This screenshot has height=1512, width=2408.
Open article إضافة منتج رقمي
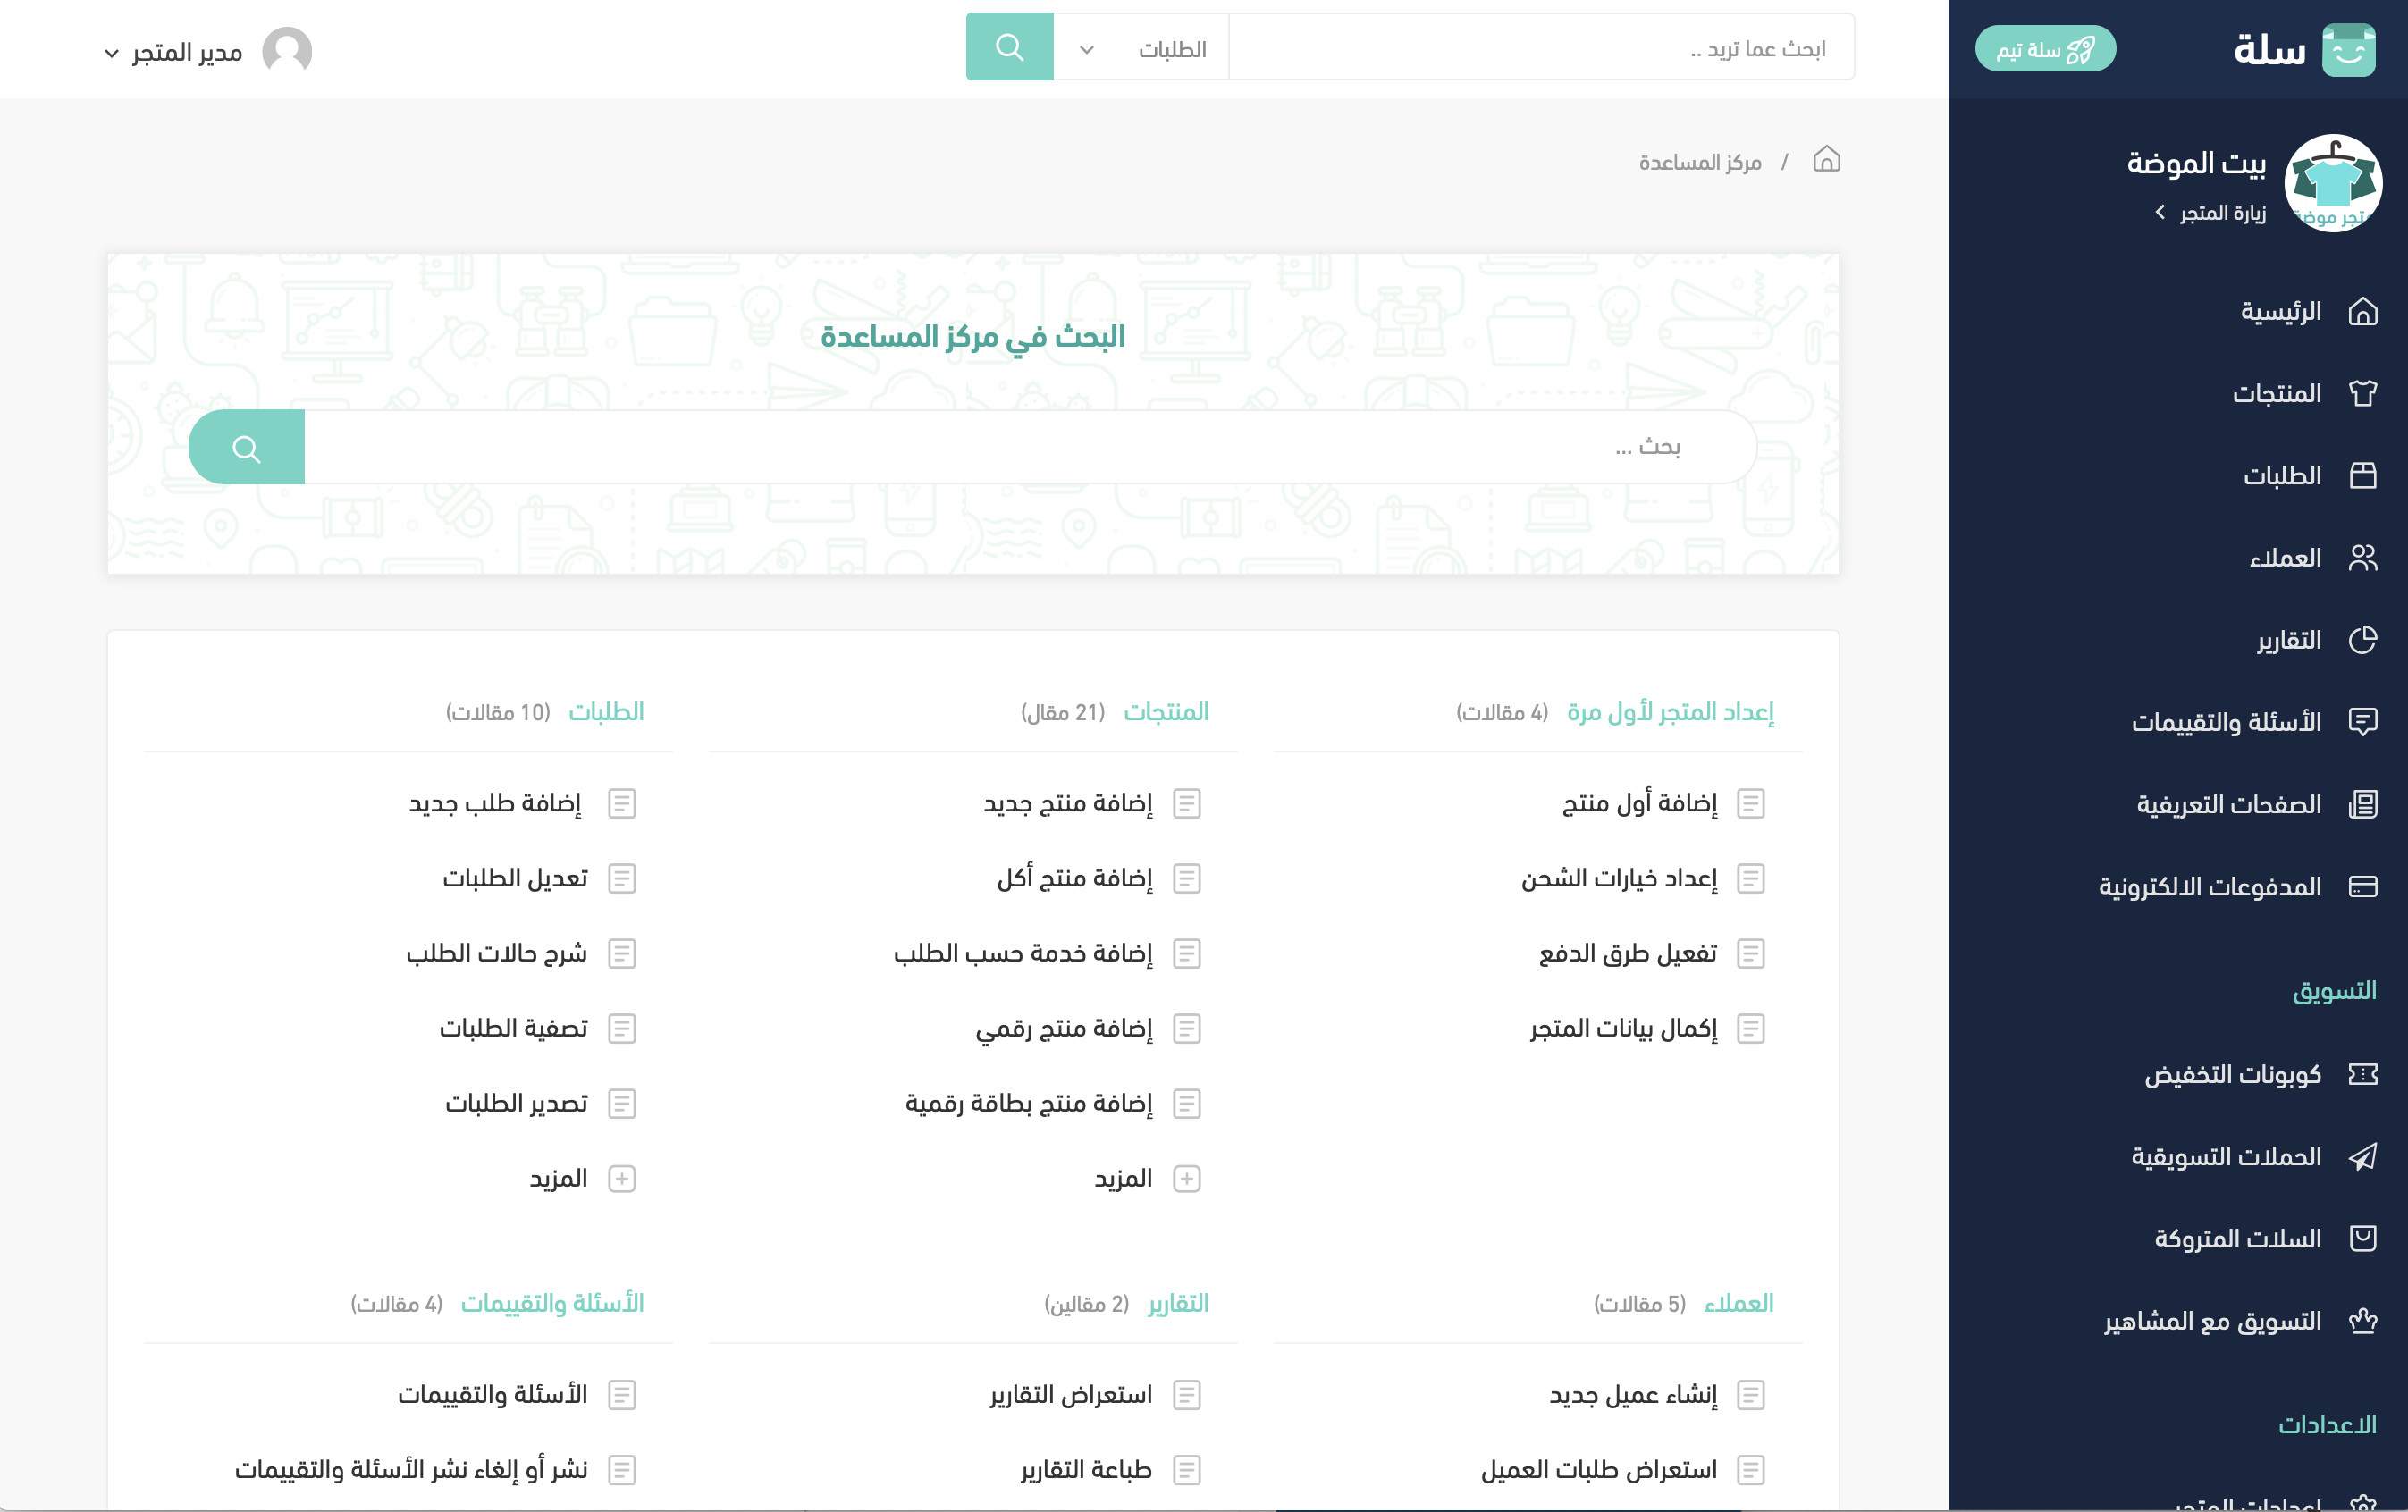click(1064, 1029)
